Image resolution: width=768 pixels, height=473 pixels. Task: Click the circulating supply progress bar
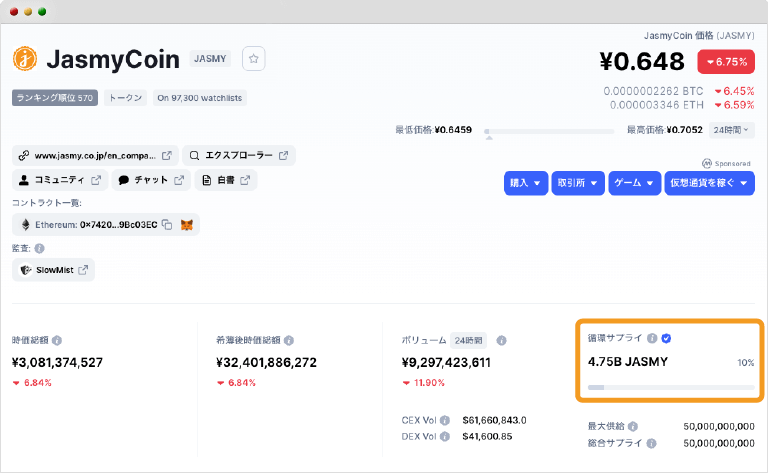point(671,387)
